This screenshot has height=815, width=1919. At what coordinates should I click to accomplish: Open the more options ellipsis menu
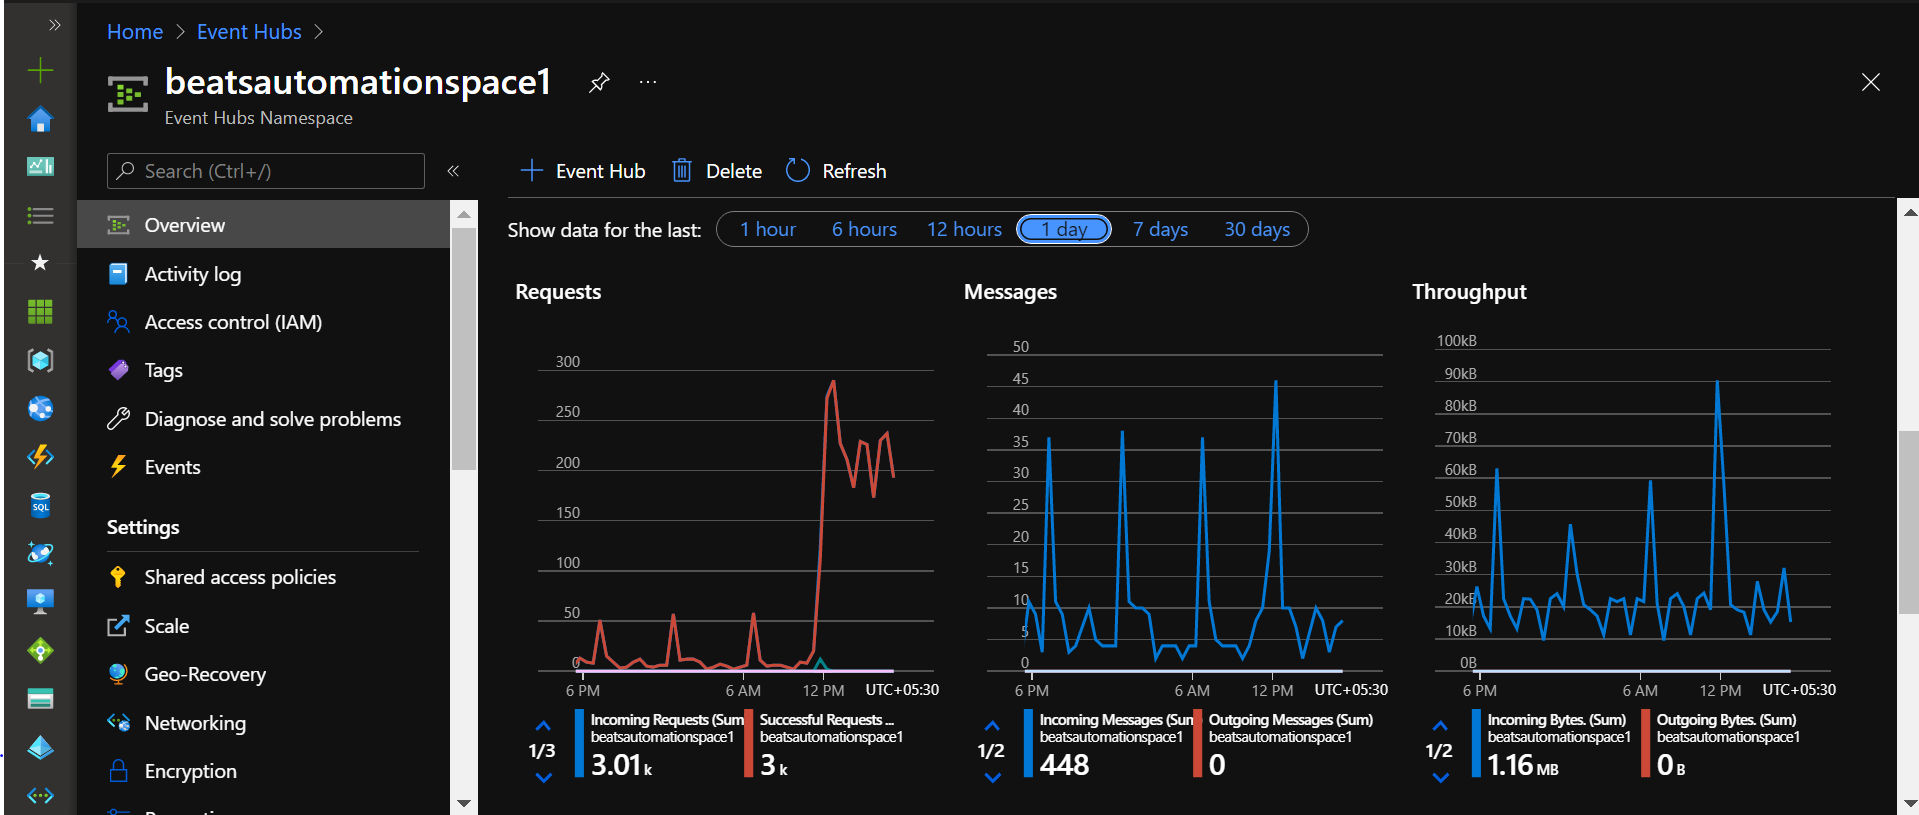(x=648, y=82)
